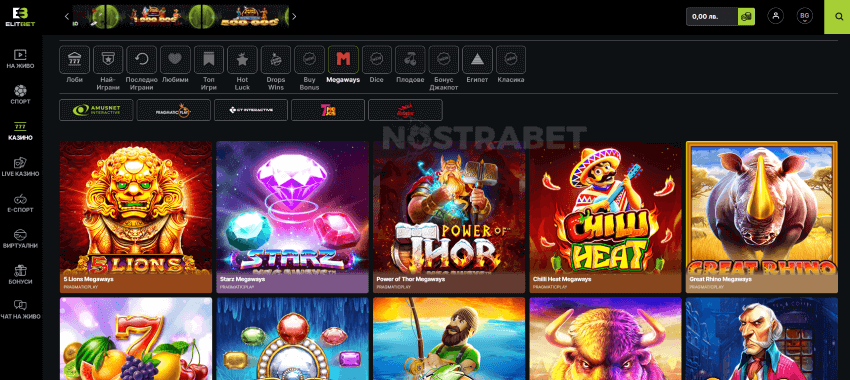Select the Megaways category icon
The width and height of the screenshot is (850, 380).
pos(343,60)
